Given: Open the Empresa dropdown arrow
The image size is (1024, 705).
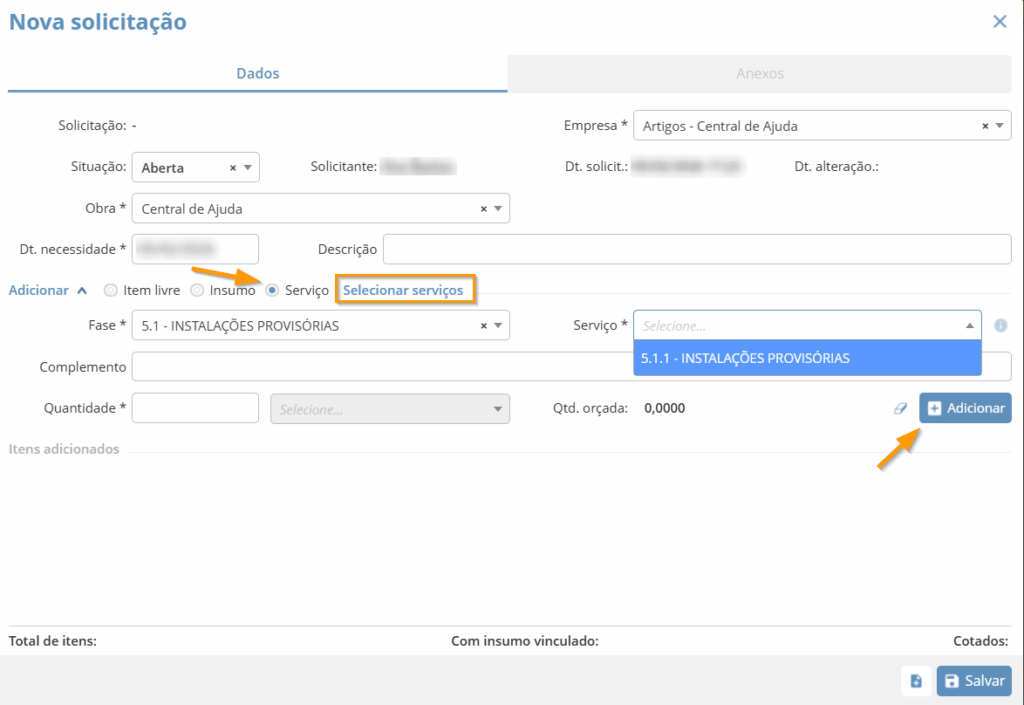Looking at the screenshot, I should (999, 126).
